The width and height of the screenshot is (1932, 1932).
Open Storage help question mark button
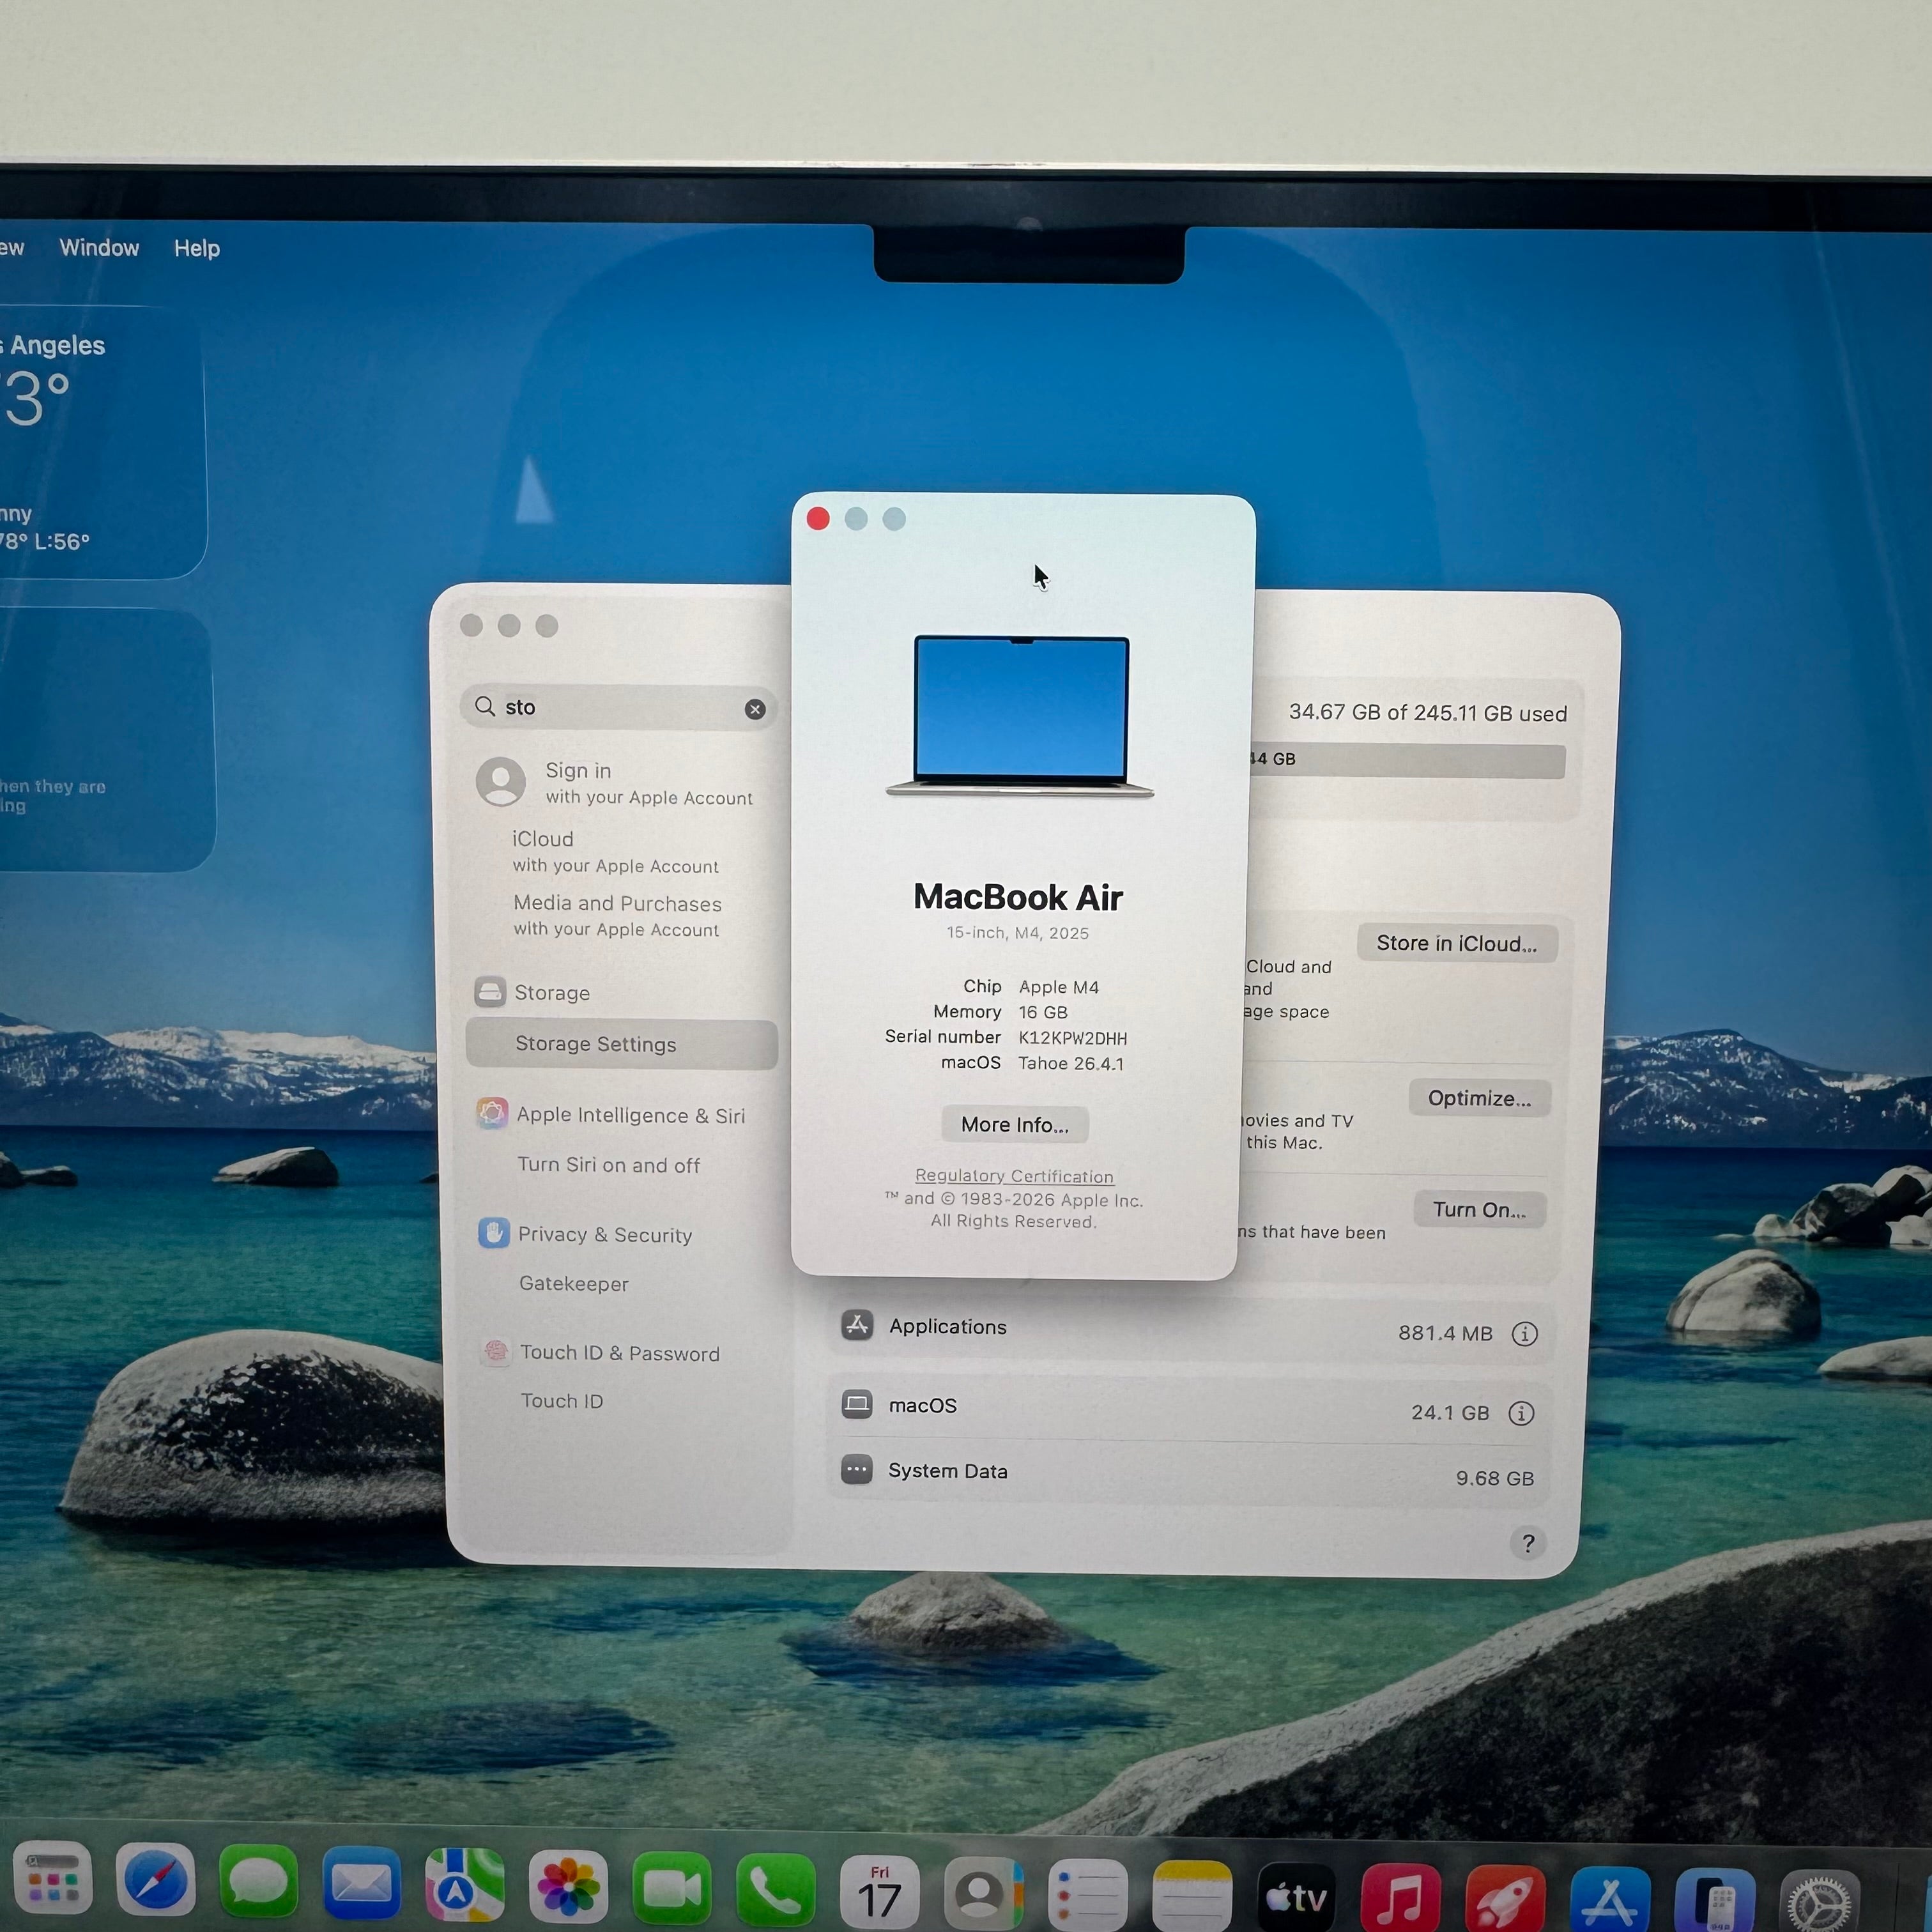[1528, 1544]
